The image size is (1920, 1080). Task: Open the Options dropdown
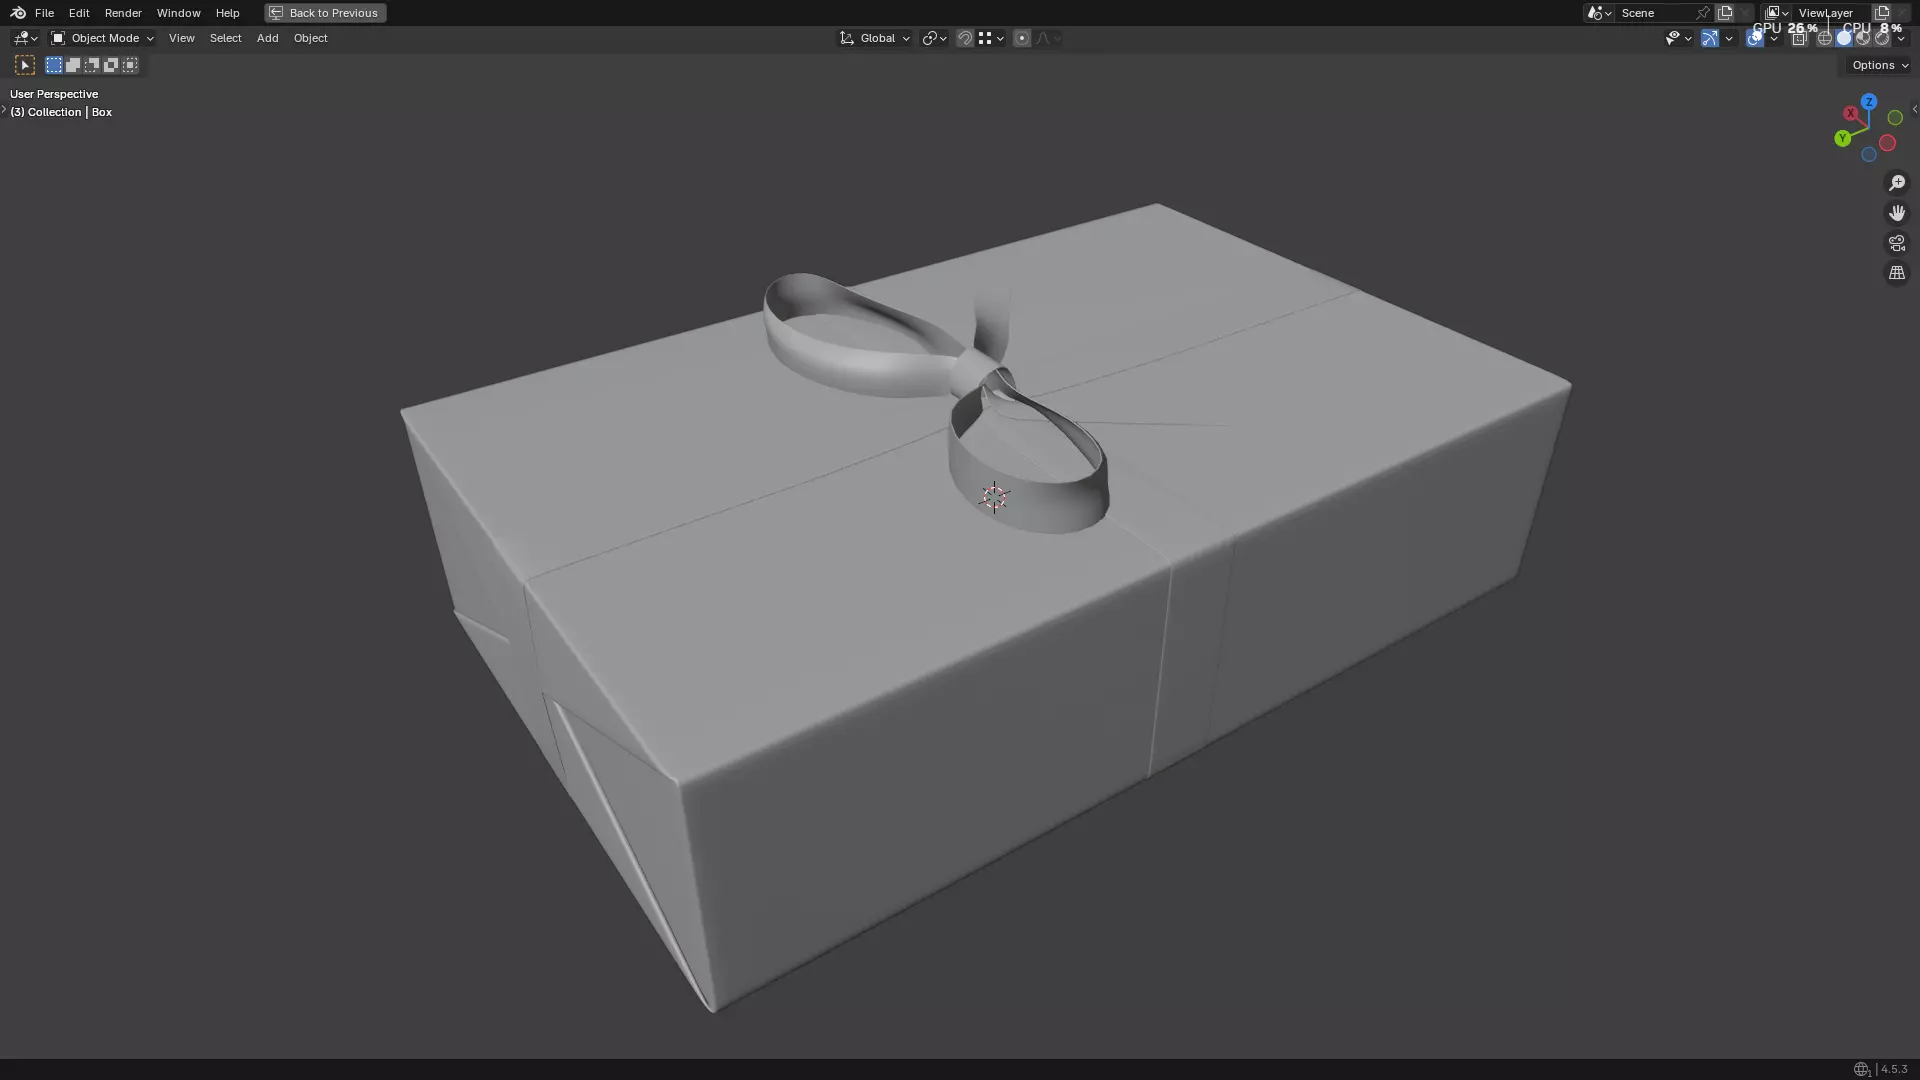(1880, 65)
